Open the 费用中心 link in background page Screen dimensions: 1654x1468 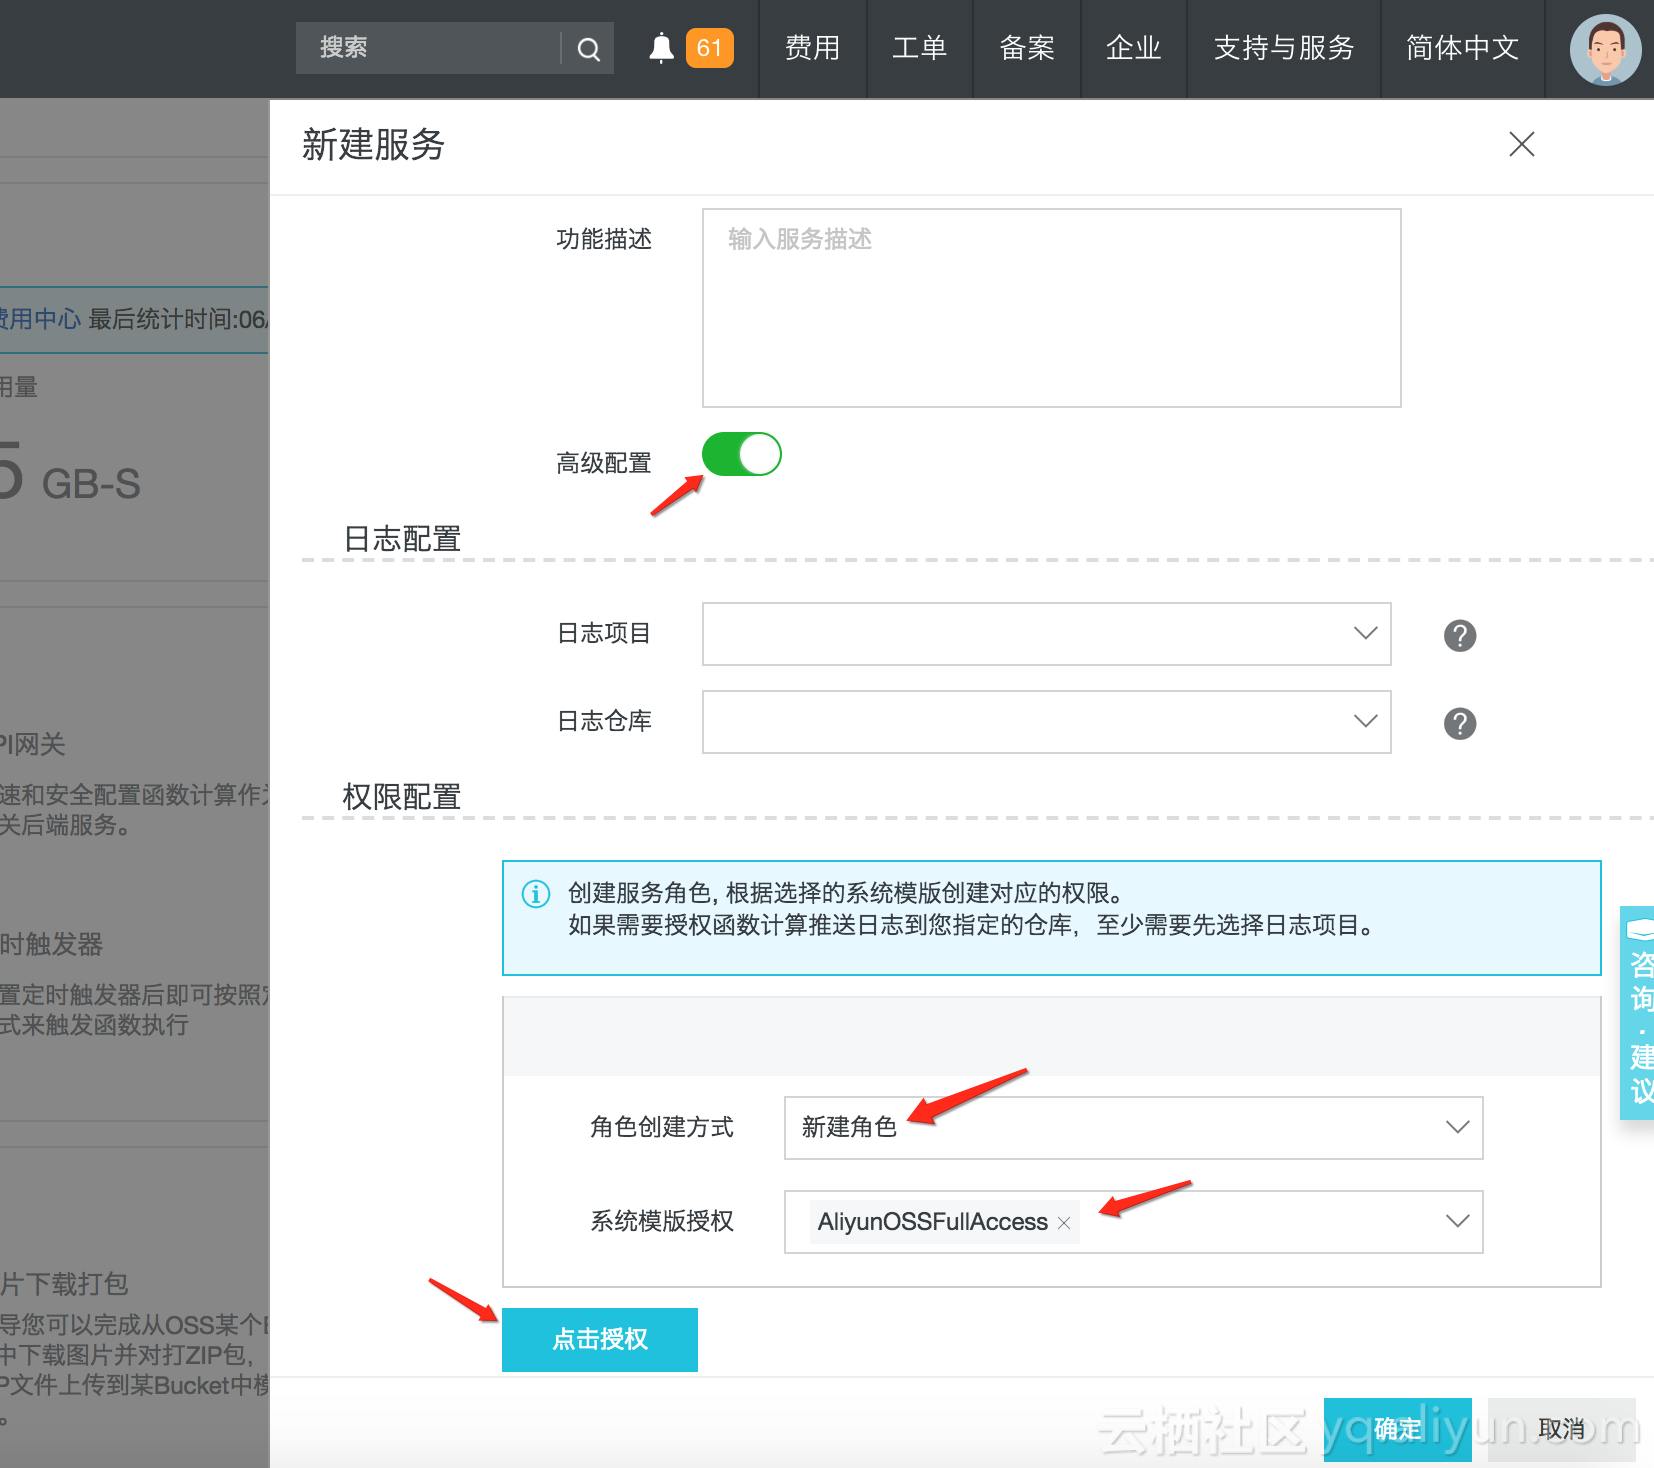(40, 319)
